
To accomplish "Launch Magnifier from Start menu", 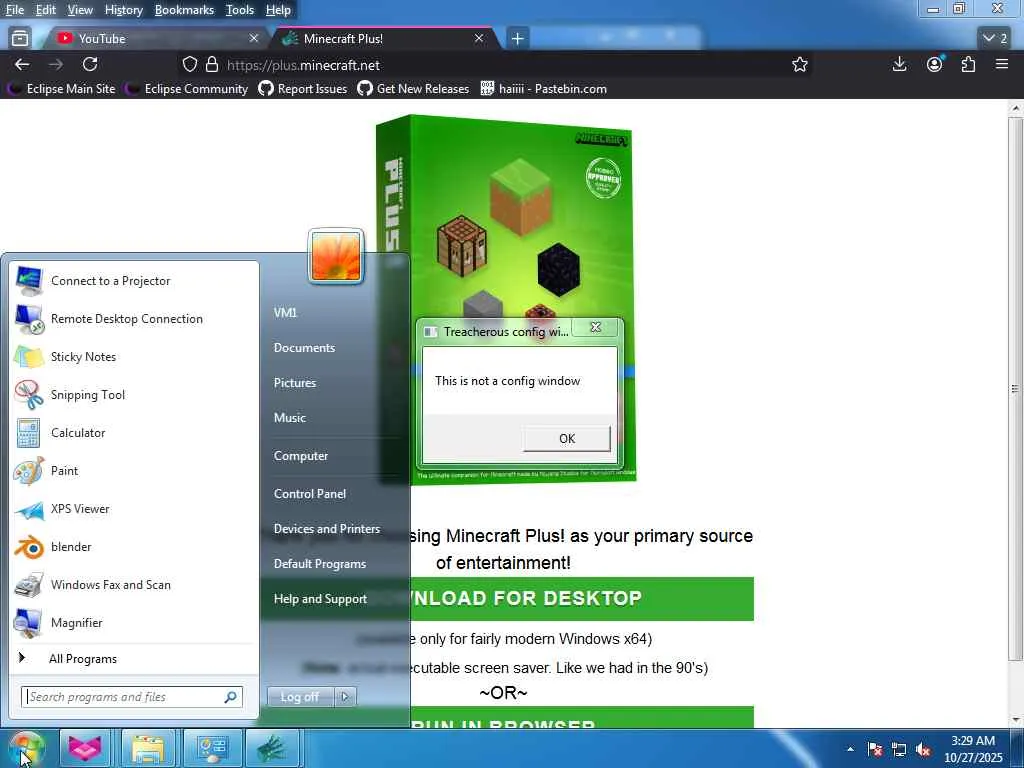I will tap(134, 622).
